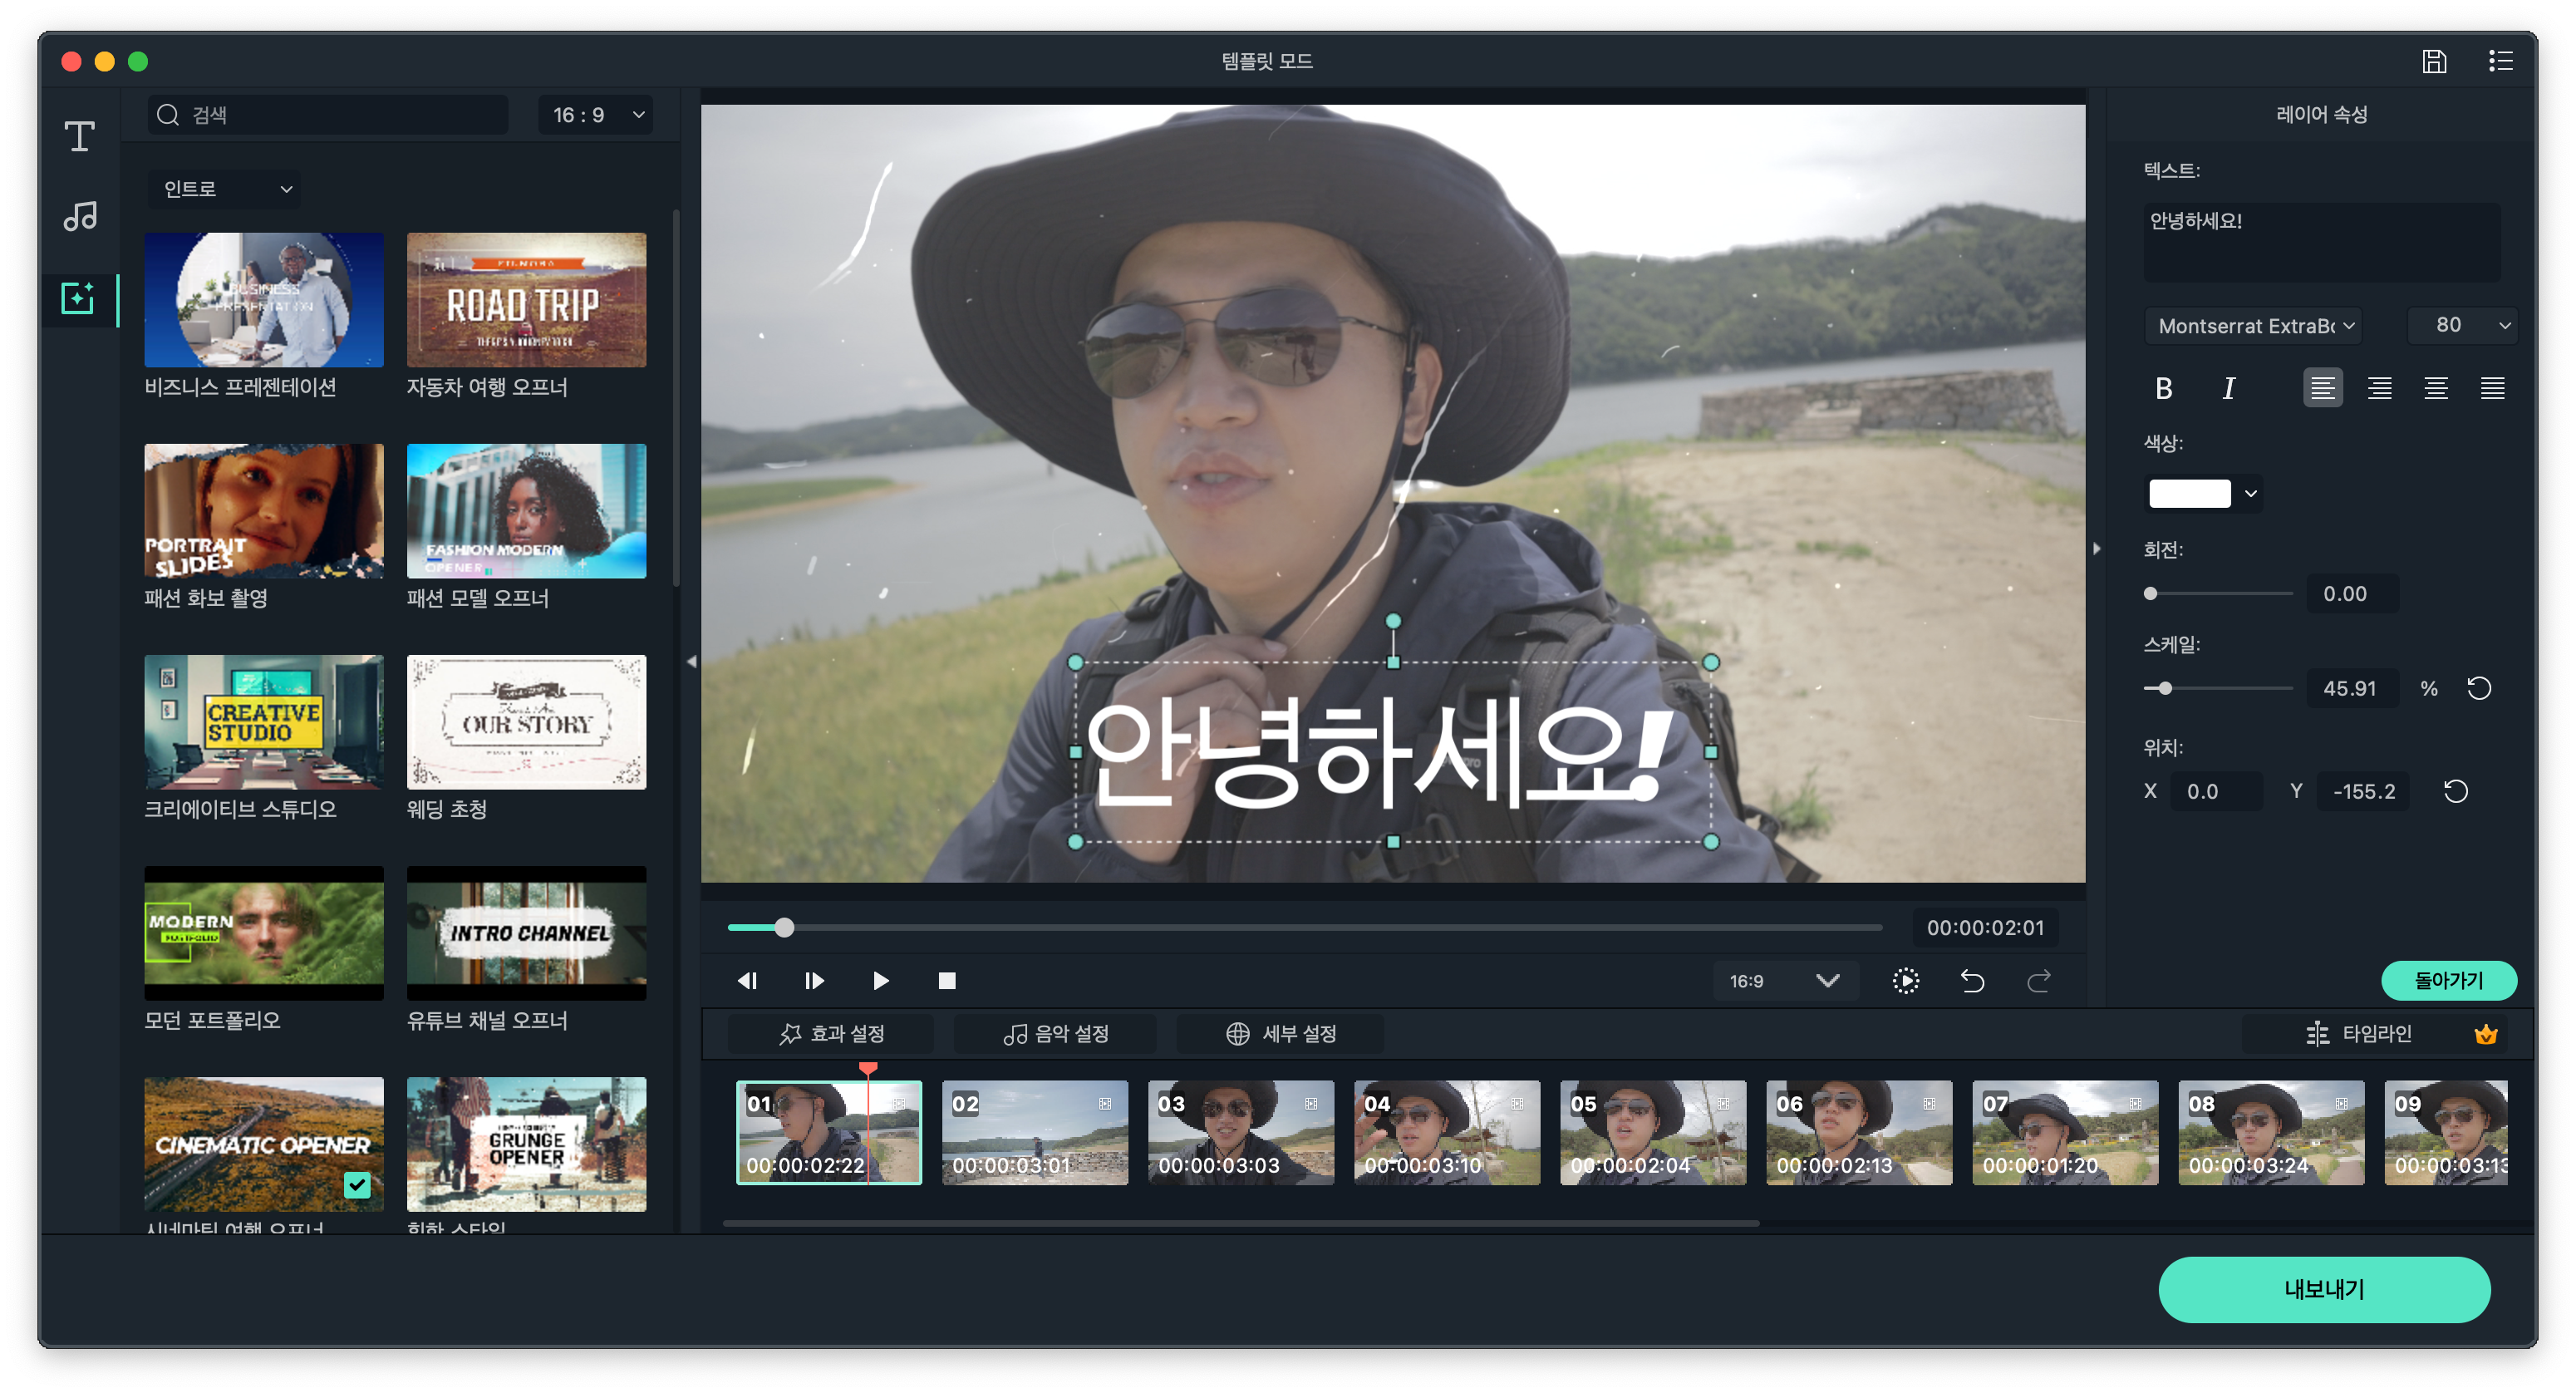Image resolution: width=2576 pixels, height=1393 pixels.
Task: Switch to the 음악 설정 tab
Action: pyautogui.click(x=1056, y=1034)
